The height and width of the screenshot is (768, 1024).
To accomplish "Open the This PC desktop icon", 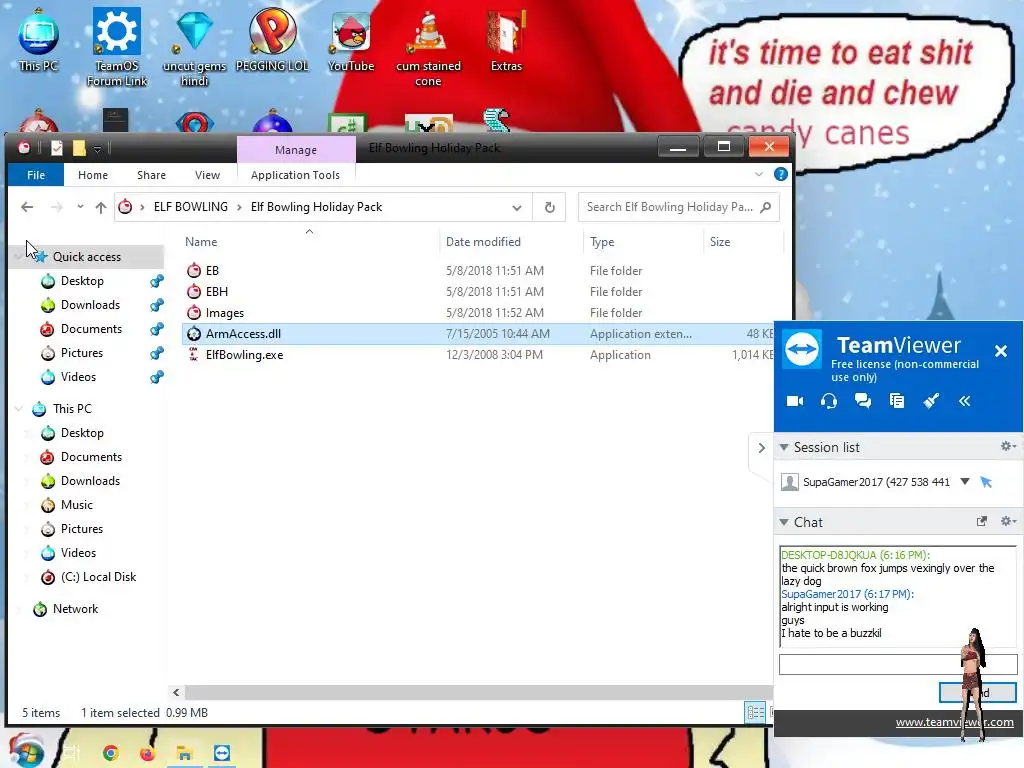I will (x=39, y=40).
